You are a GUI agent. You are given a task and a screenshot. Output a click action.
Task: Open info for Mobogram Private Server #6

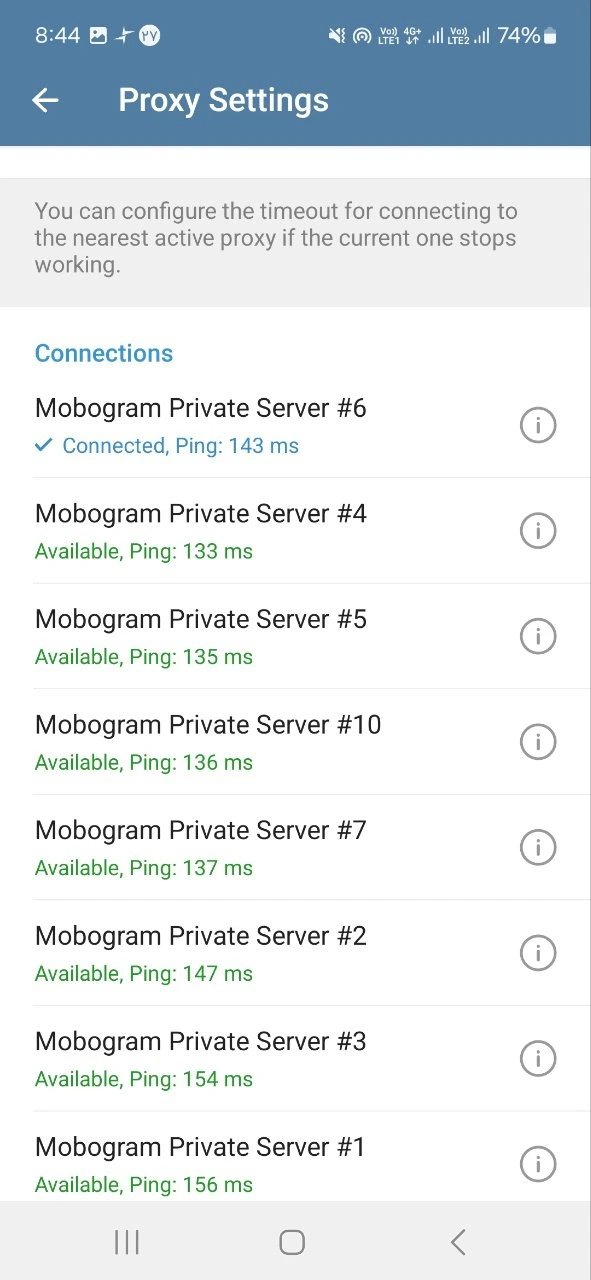(538, 425)
